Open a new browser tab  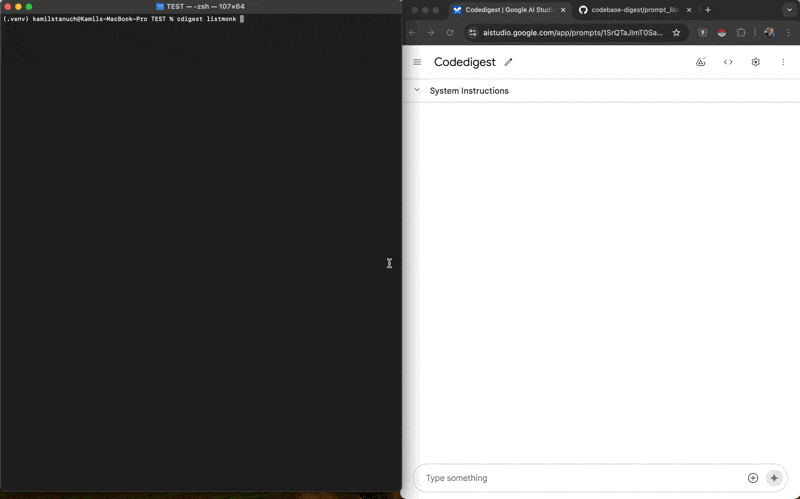708,10
